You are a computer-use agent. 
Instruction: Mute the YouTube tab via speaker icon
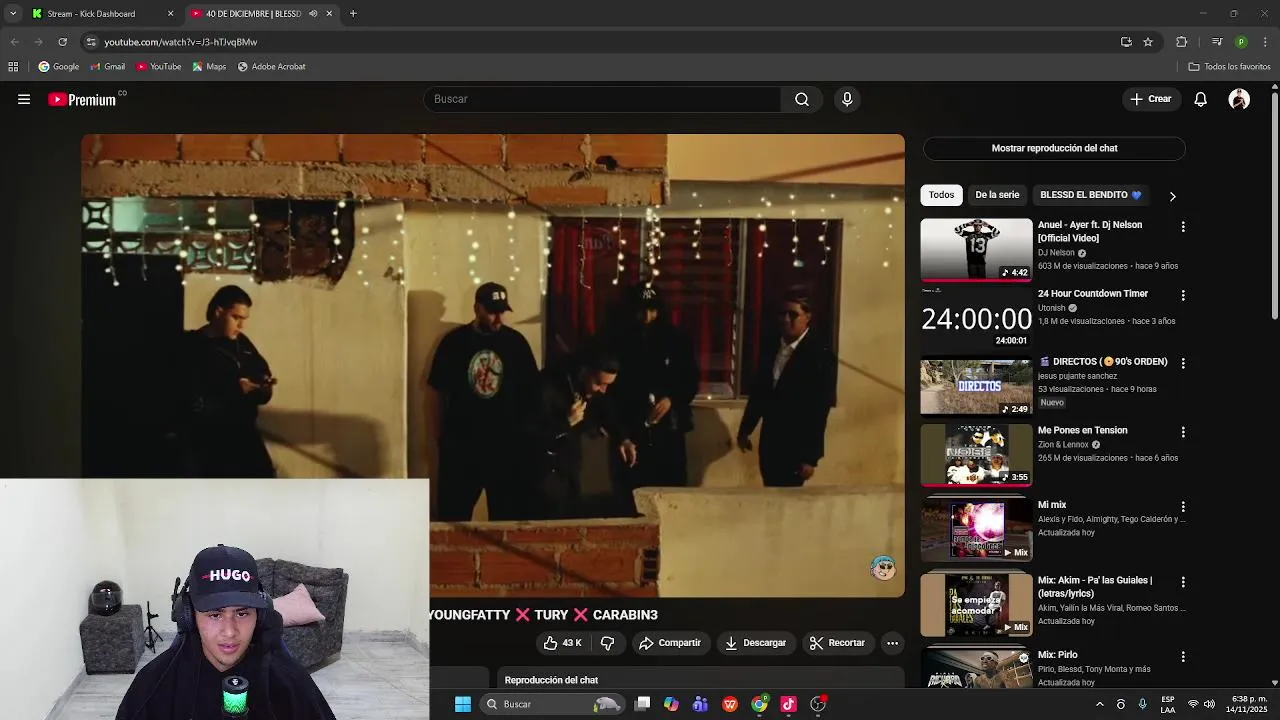click(313, 14)
